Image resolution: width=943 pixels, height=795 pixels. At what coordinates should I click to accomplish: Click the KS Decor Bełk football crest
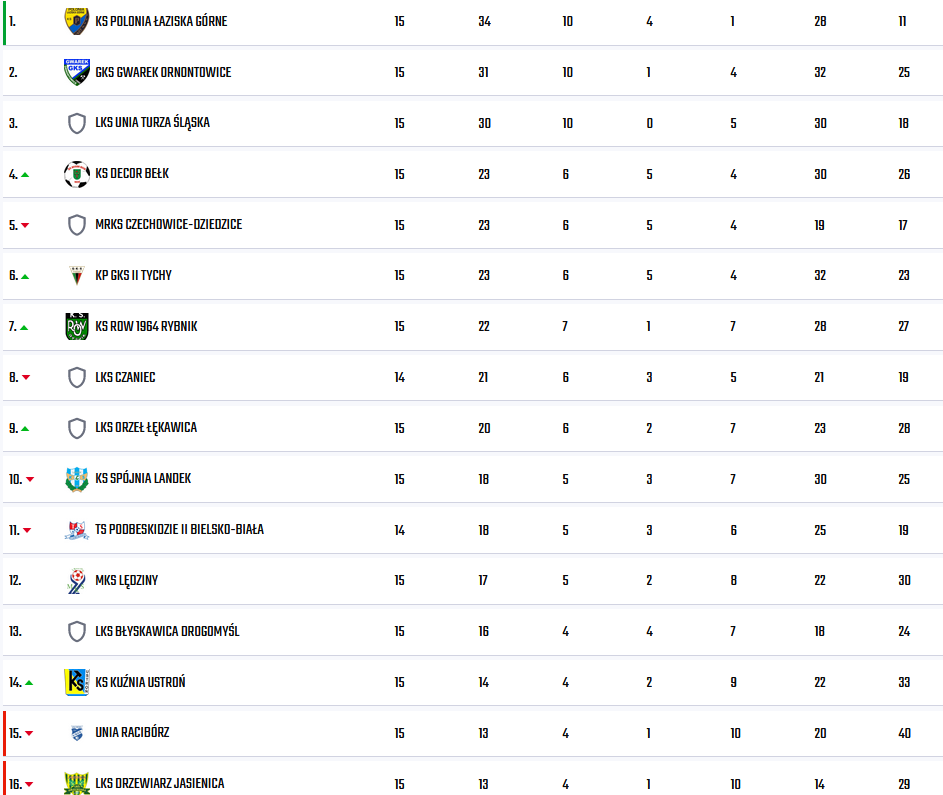point(76,174)
